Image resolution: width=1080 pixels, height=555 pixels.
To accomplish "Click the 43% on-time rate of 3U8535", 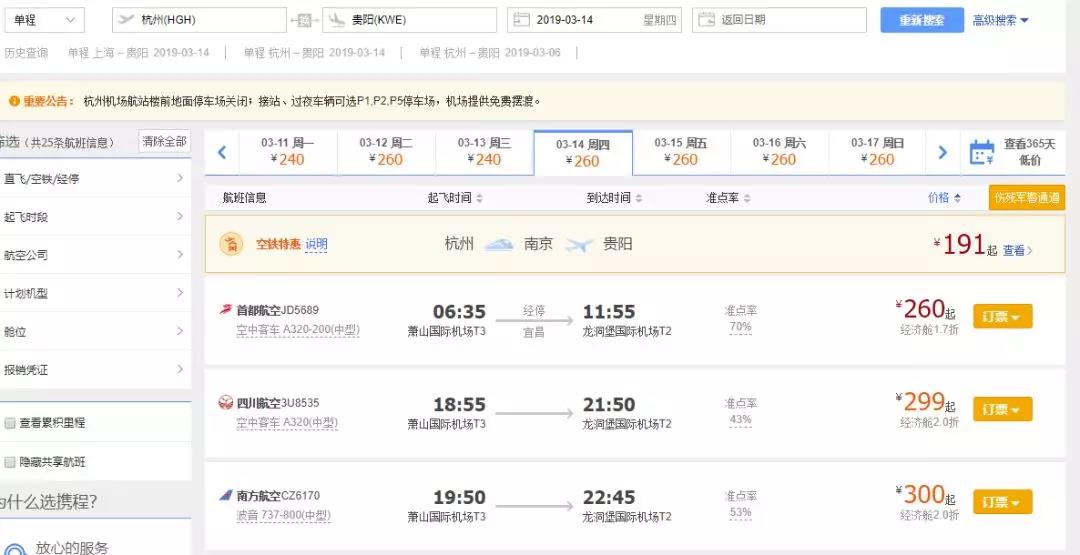I will tap(740, 419).
